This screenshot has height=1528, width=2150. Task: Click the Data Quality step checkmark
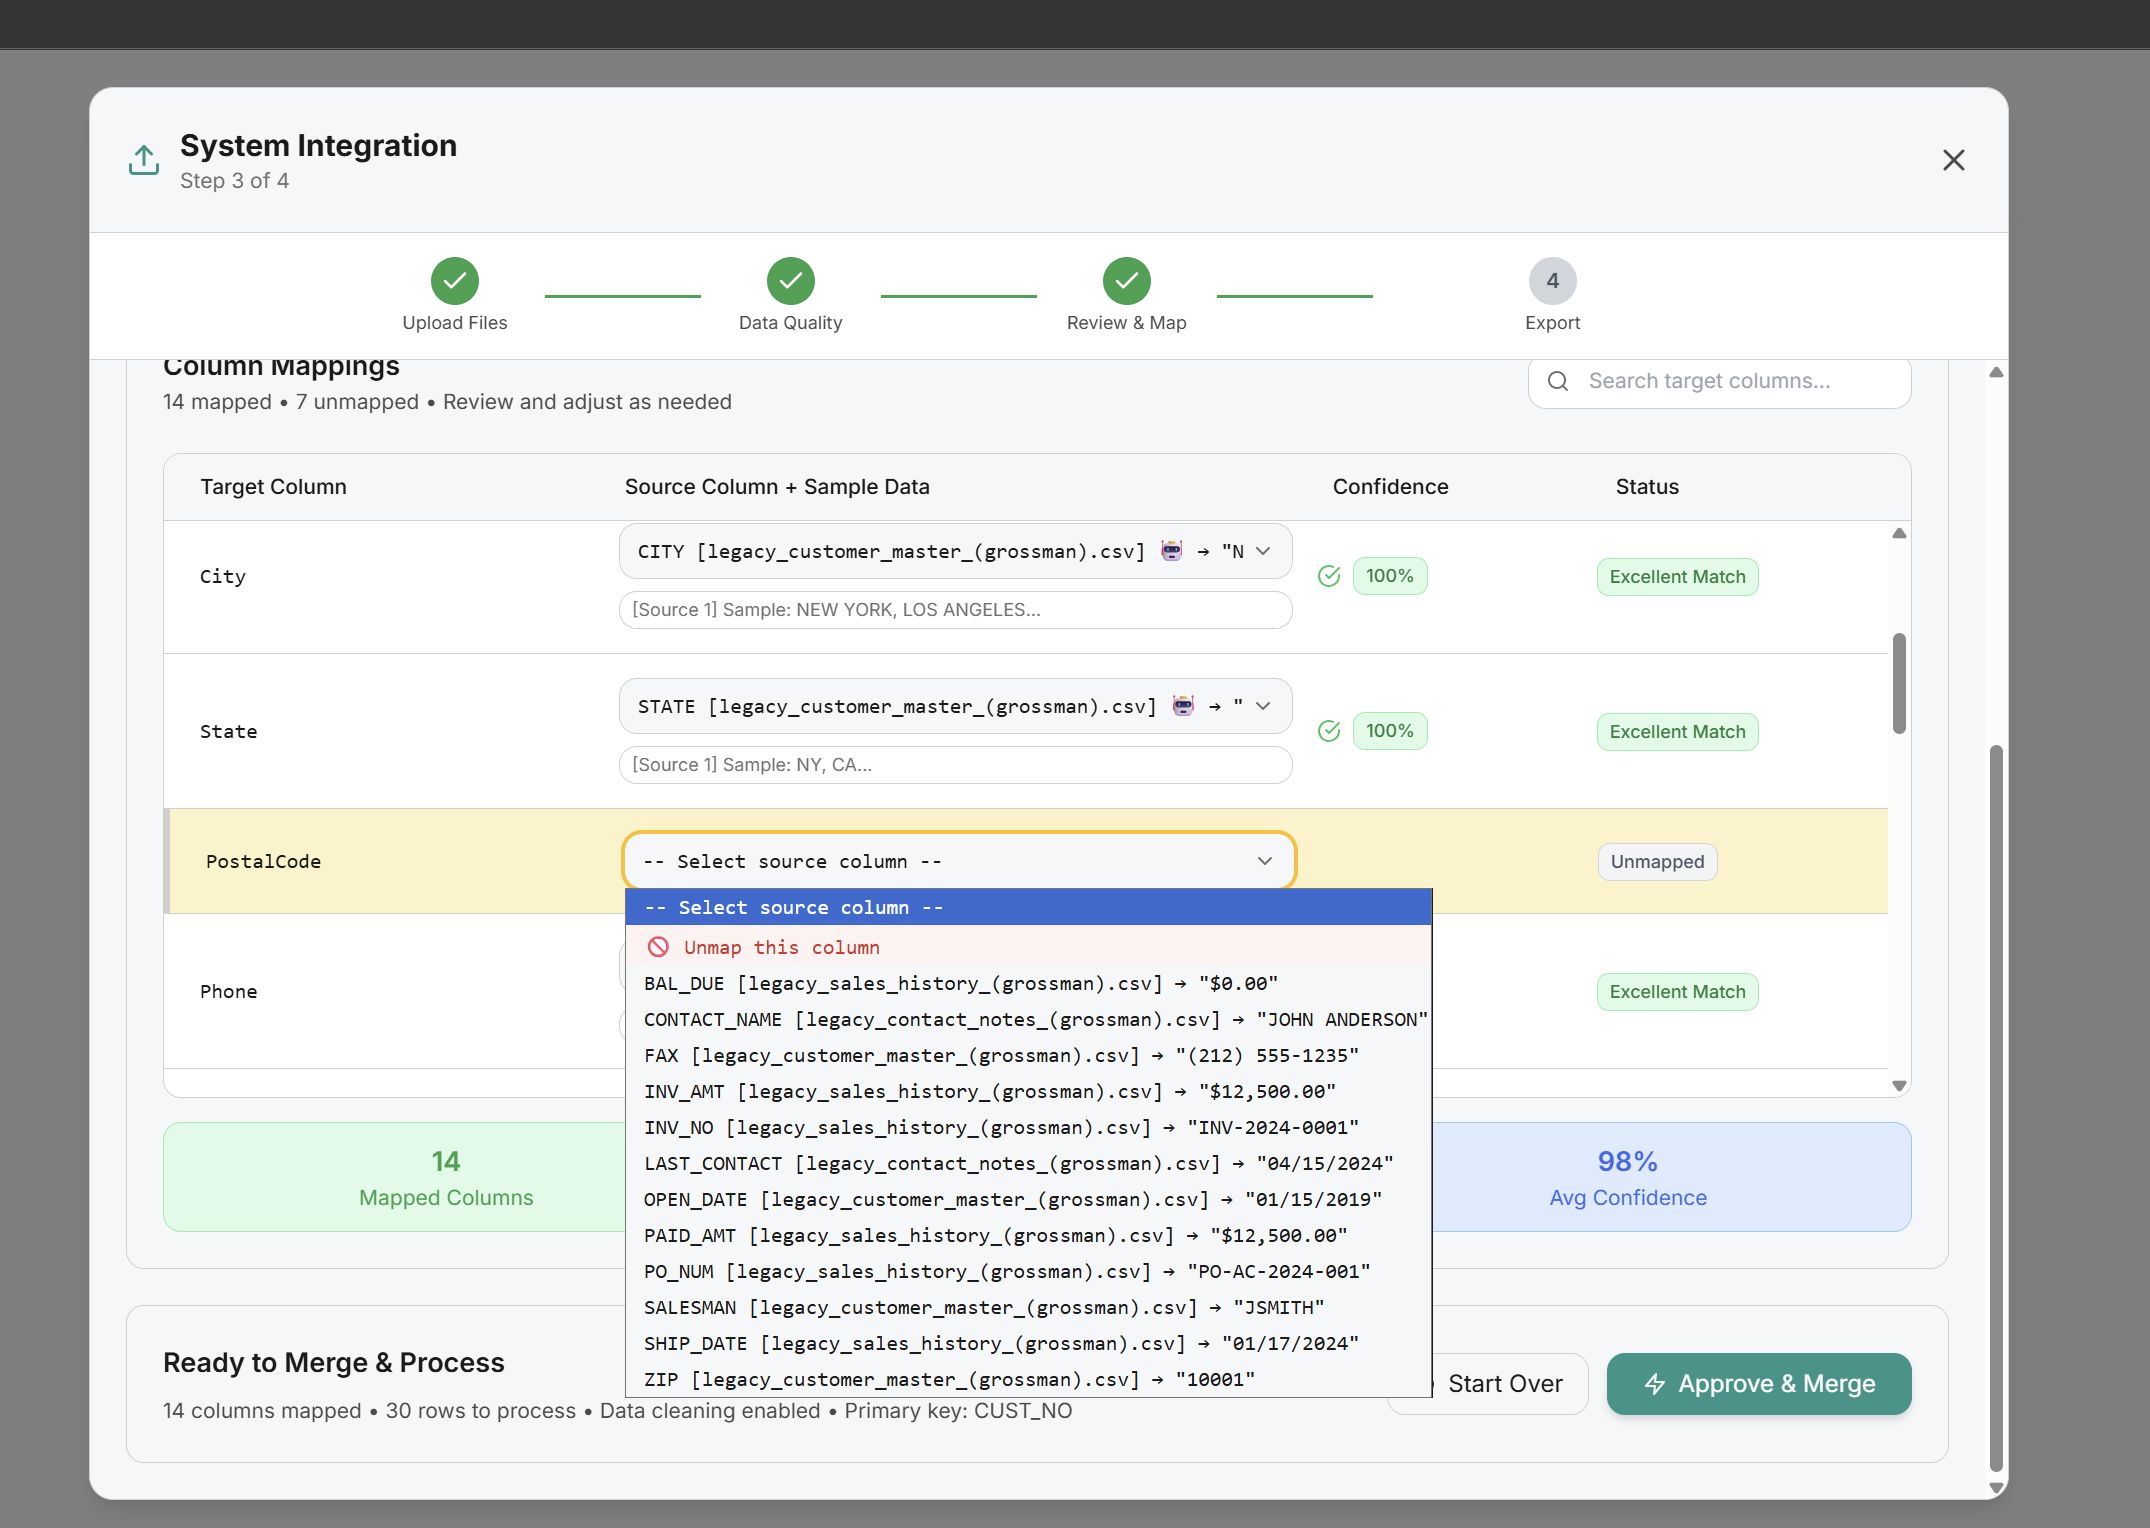[x=790, y=281]
